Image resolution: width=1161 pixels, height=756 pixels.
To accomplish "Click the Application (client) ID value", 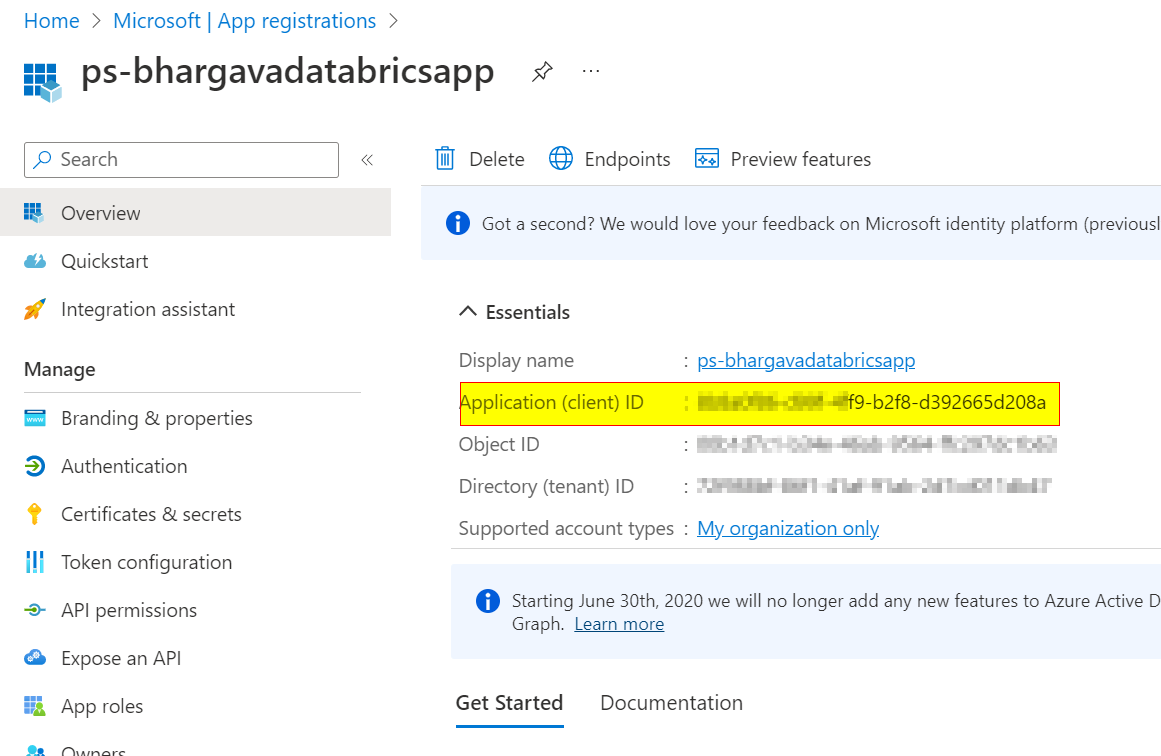I will coord(871,402).
